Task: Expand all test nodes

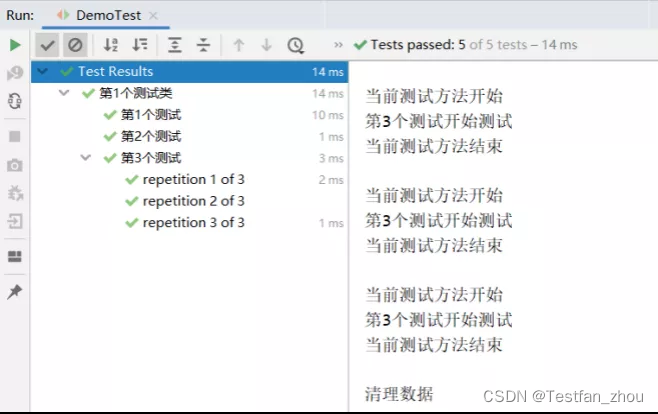Action: pos(175,45)
